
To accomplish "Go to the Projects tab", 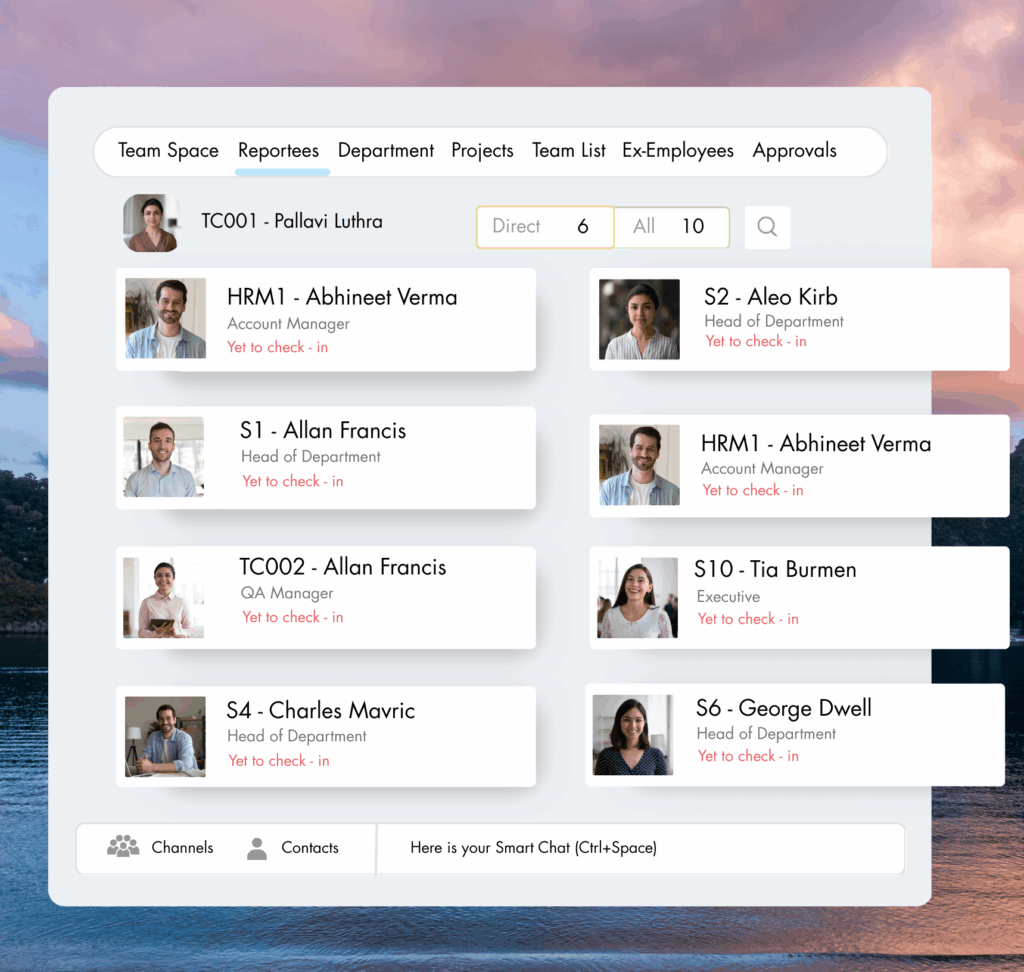I will tap(483, 150).
